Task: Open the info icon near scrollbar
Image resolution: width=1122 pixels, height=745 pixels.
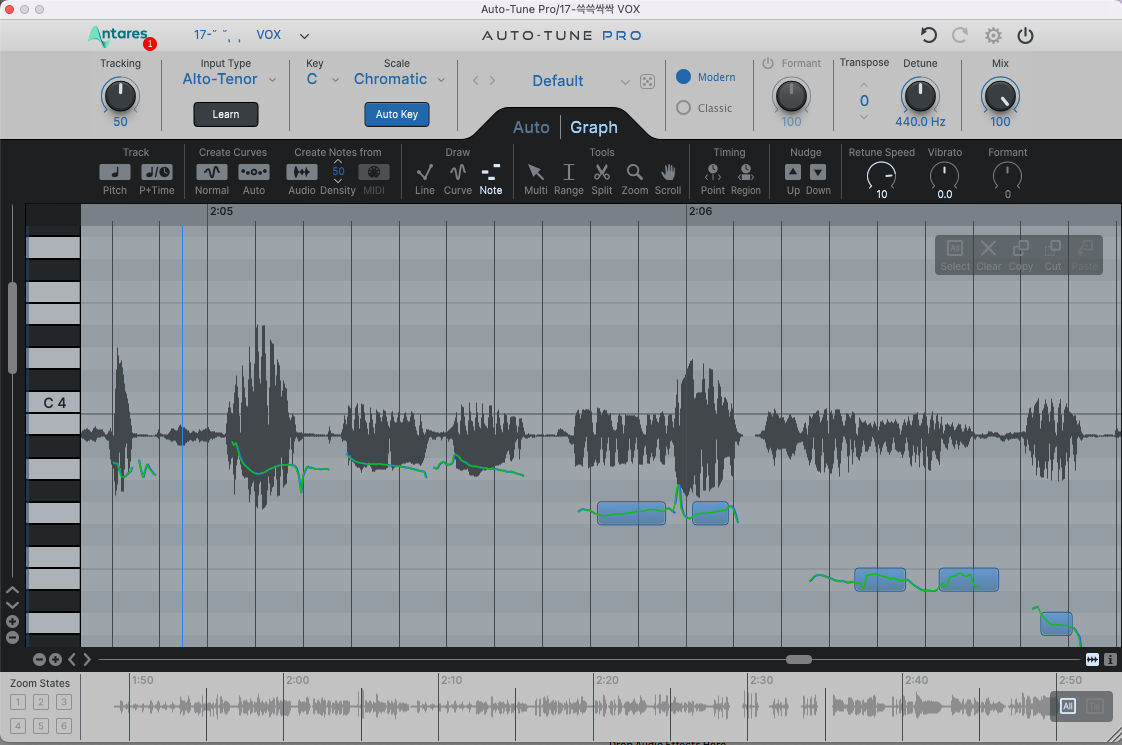Action: [1110, 659]
